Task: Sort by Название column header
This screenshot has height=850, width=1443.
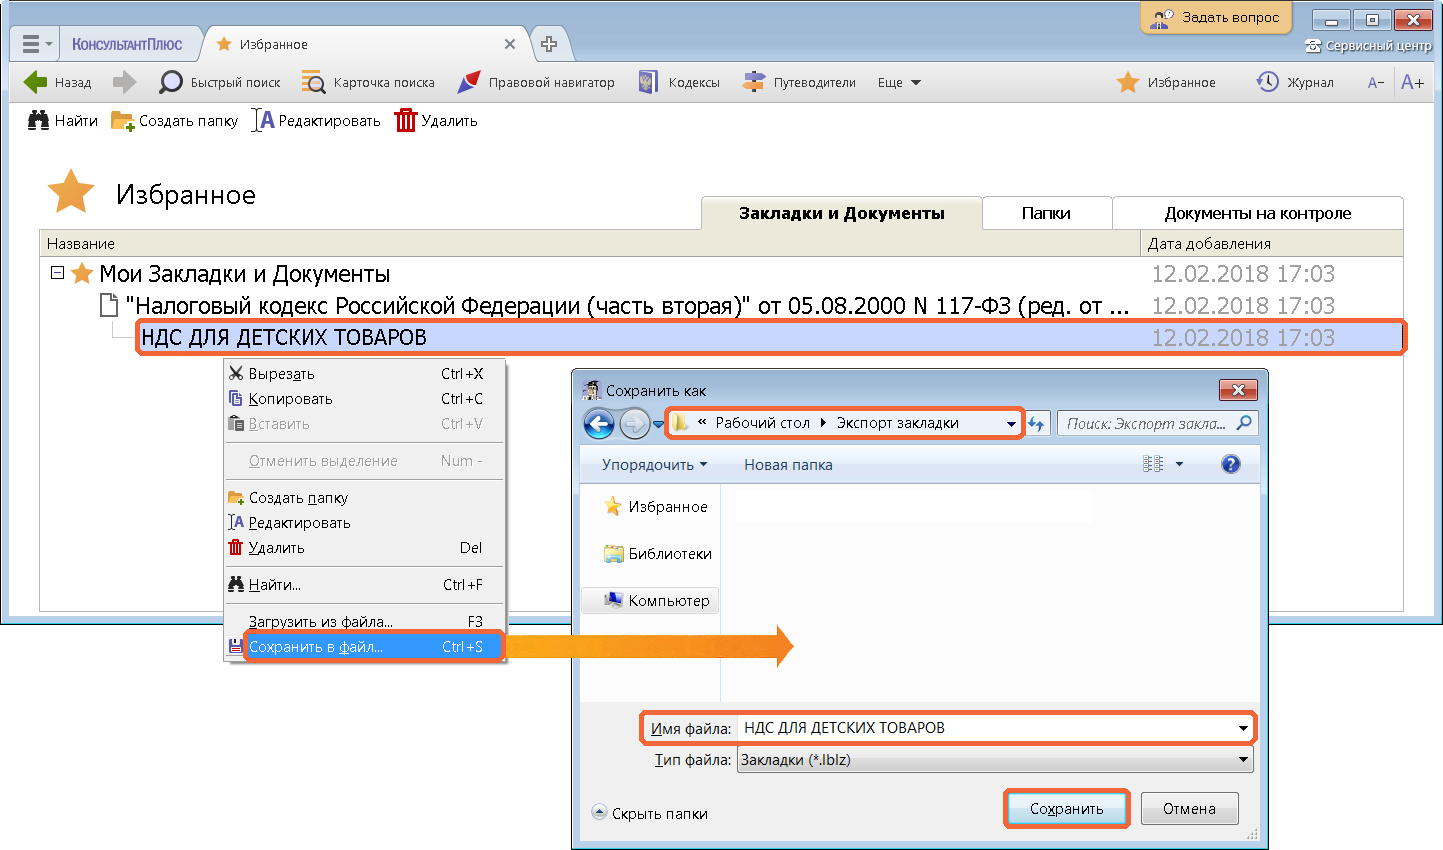Action: click(590, 244)
